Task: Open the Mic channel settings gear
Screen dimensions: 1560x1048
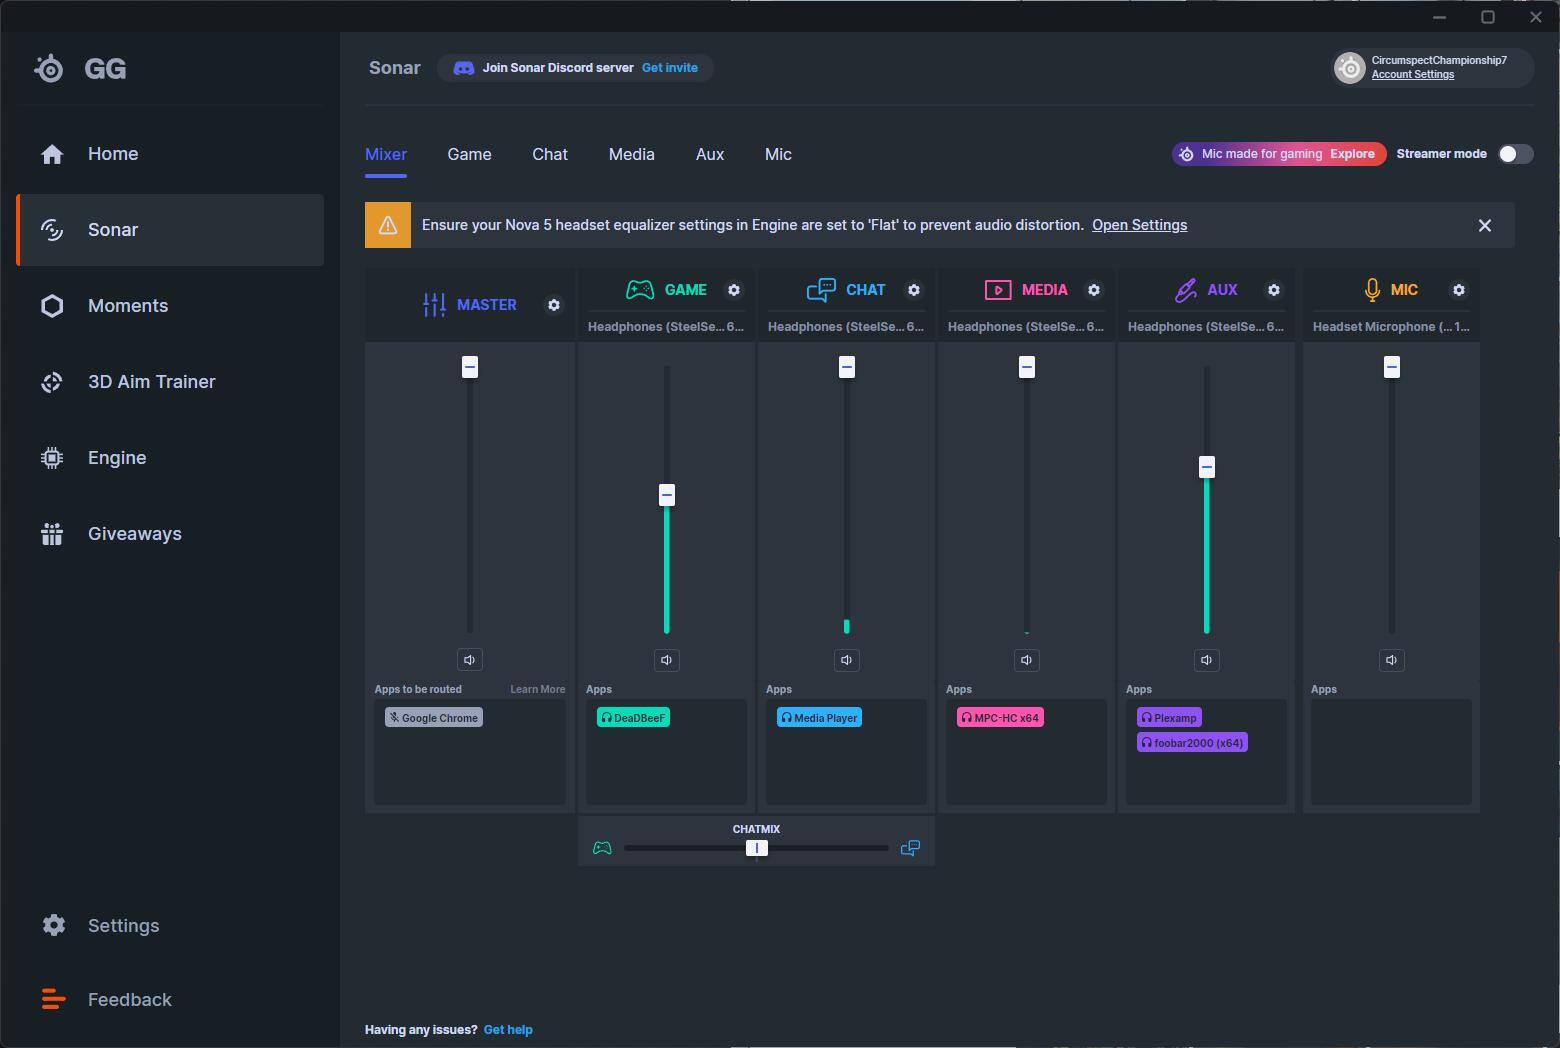Action: 1459,290
